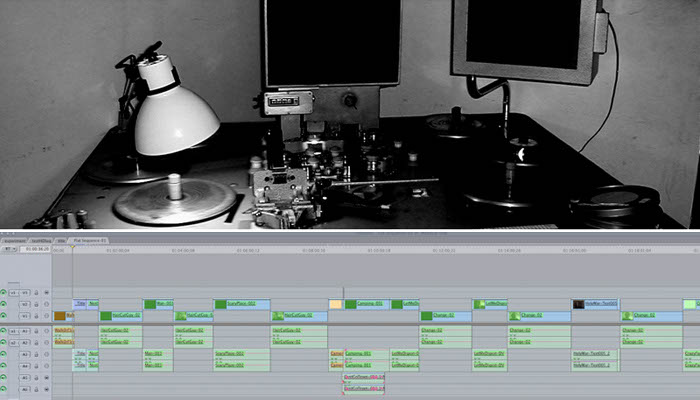Click ruler timecode 01:12:00:22

point(444,250)
